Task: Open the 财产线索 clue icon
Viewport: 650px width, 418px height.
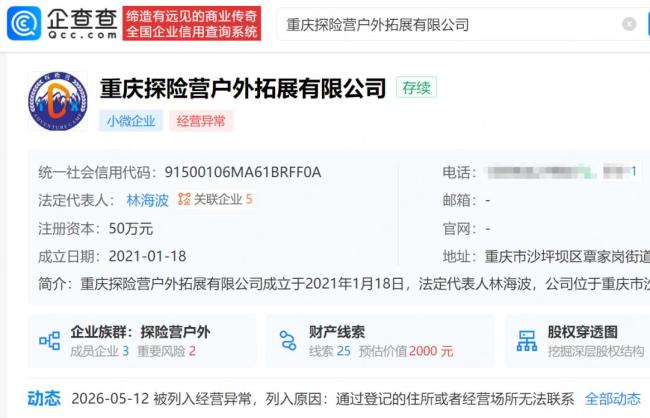Action: [x=288, y=340]
